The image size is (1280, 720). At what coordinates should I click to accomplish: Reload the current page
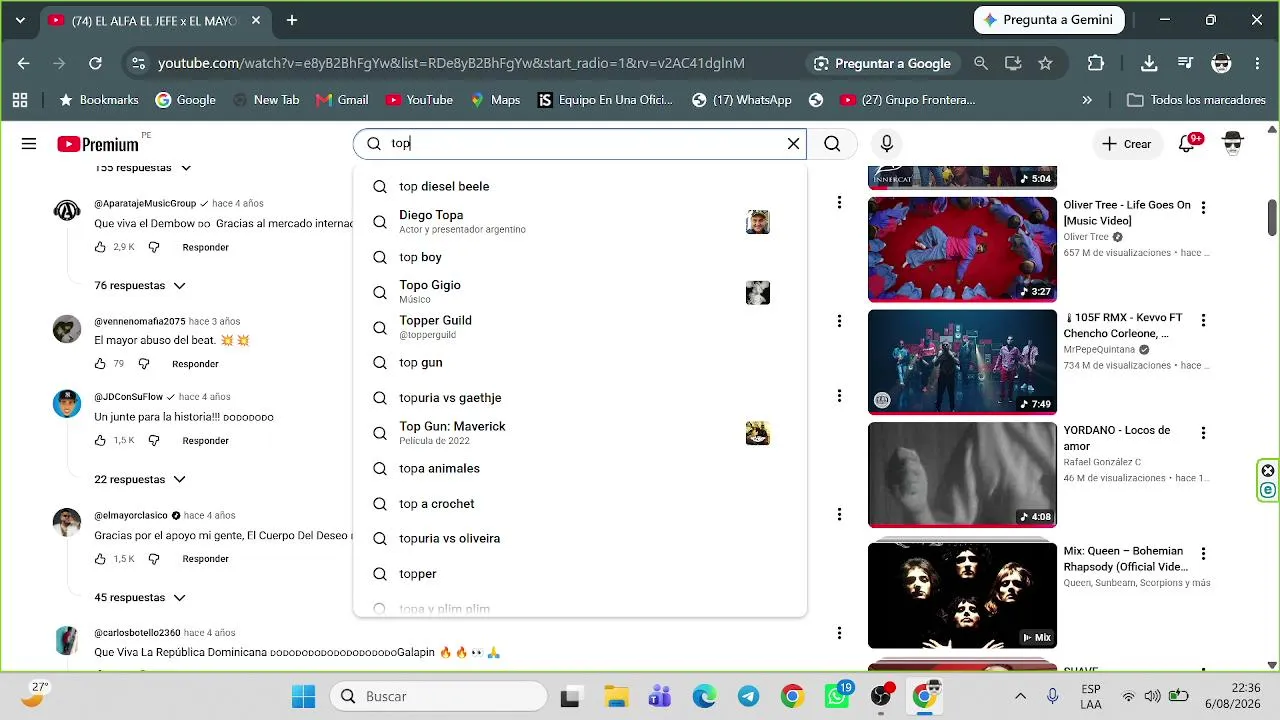tap(95, 63)
